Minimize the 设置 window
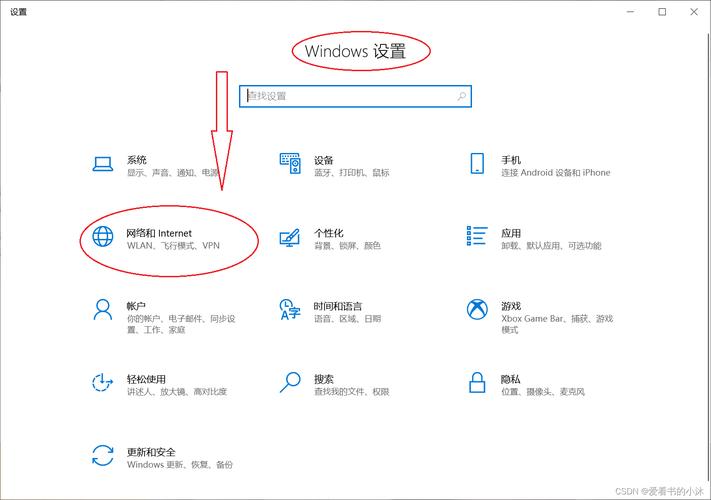Viewport: 711px width, 500px height. click(x=630, y=12)
